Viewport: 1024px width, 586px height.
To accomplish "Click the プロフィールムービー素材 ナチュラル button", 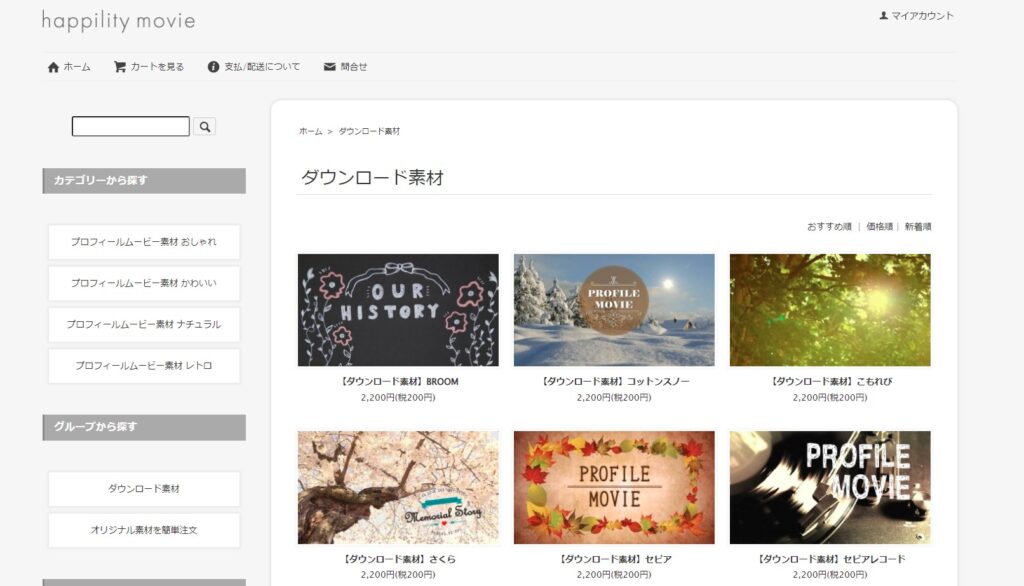I will [x=143, y=324].
